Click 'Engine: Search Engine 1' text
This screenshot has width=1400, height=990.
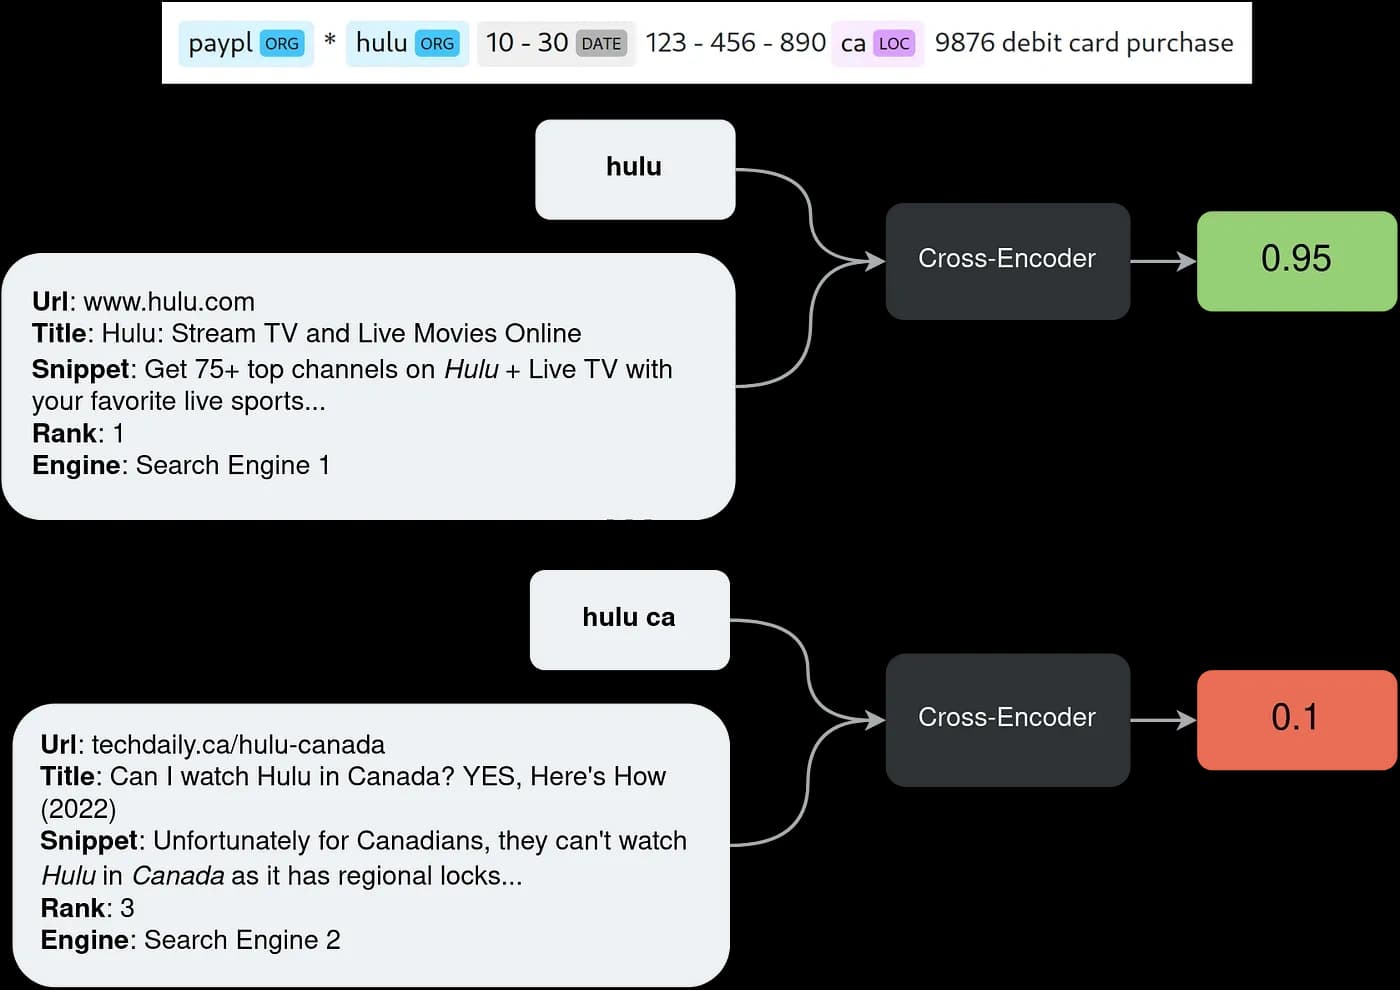181,466
